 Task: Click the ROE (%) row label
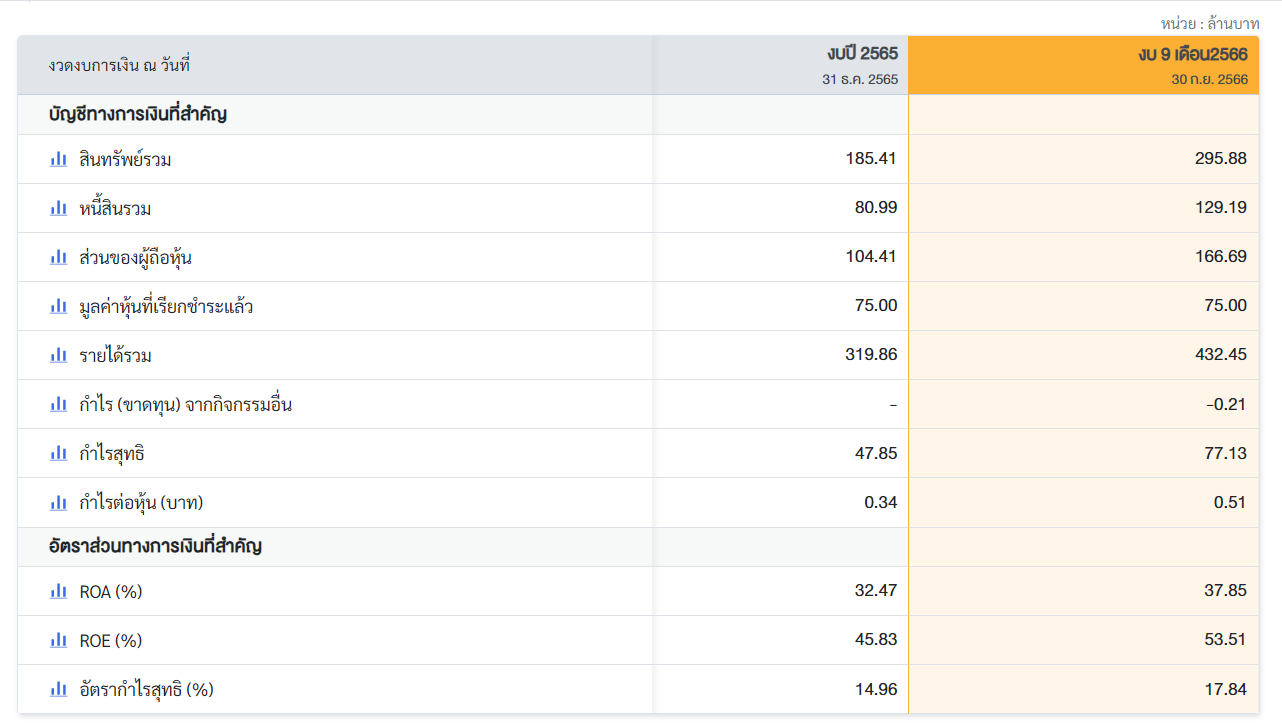(x=111, y=640)
